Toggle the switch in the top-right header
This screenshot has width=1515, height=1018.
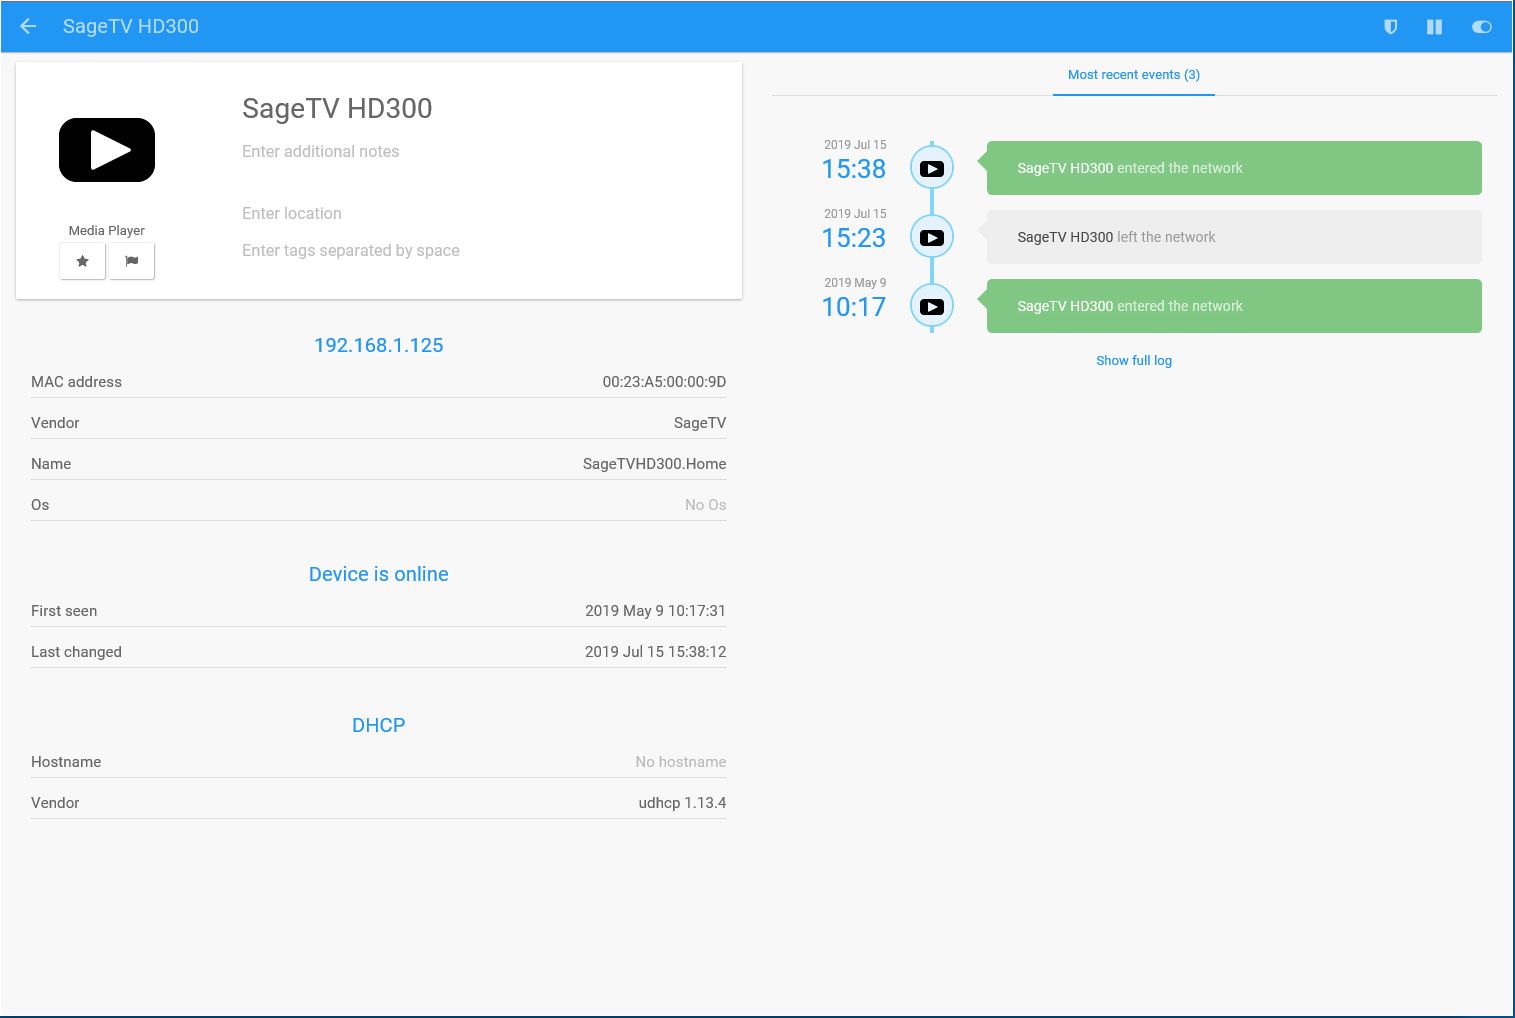[1481, 27]
